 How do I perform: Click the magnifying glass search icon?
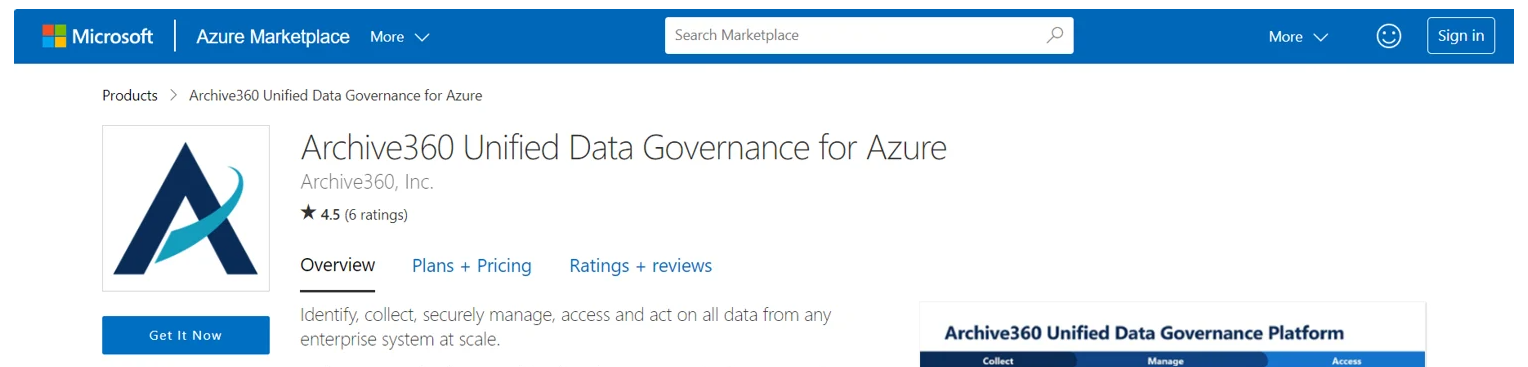coord(1054,35)
